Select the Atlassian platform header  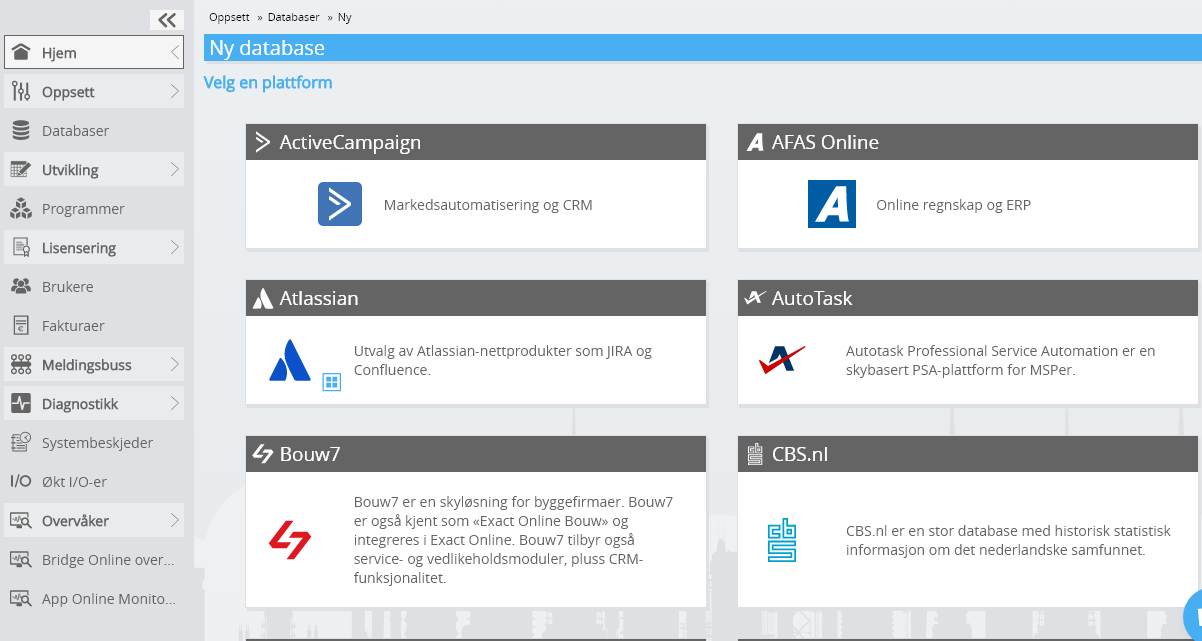476,298
